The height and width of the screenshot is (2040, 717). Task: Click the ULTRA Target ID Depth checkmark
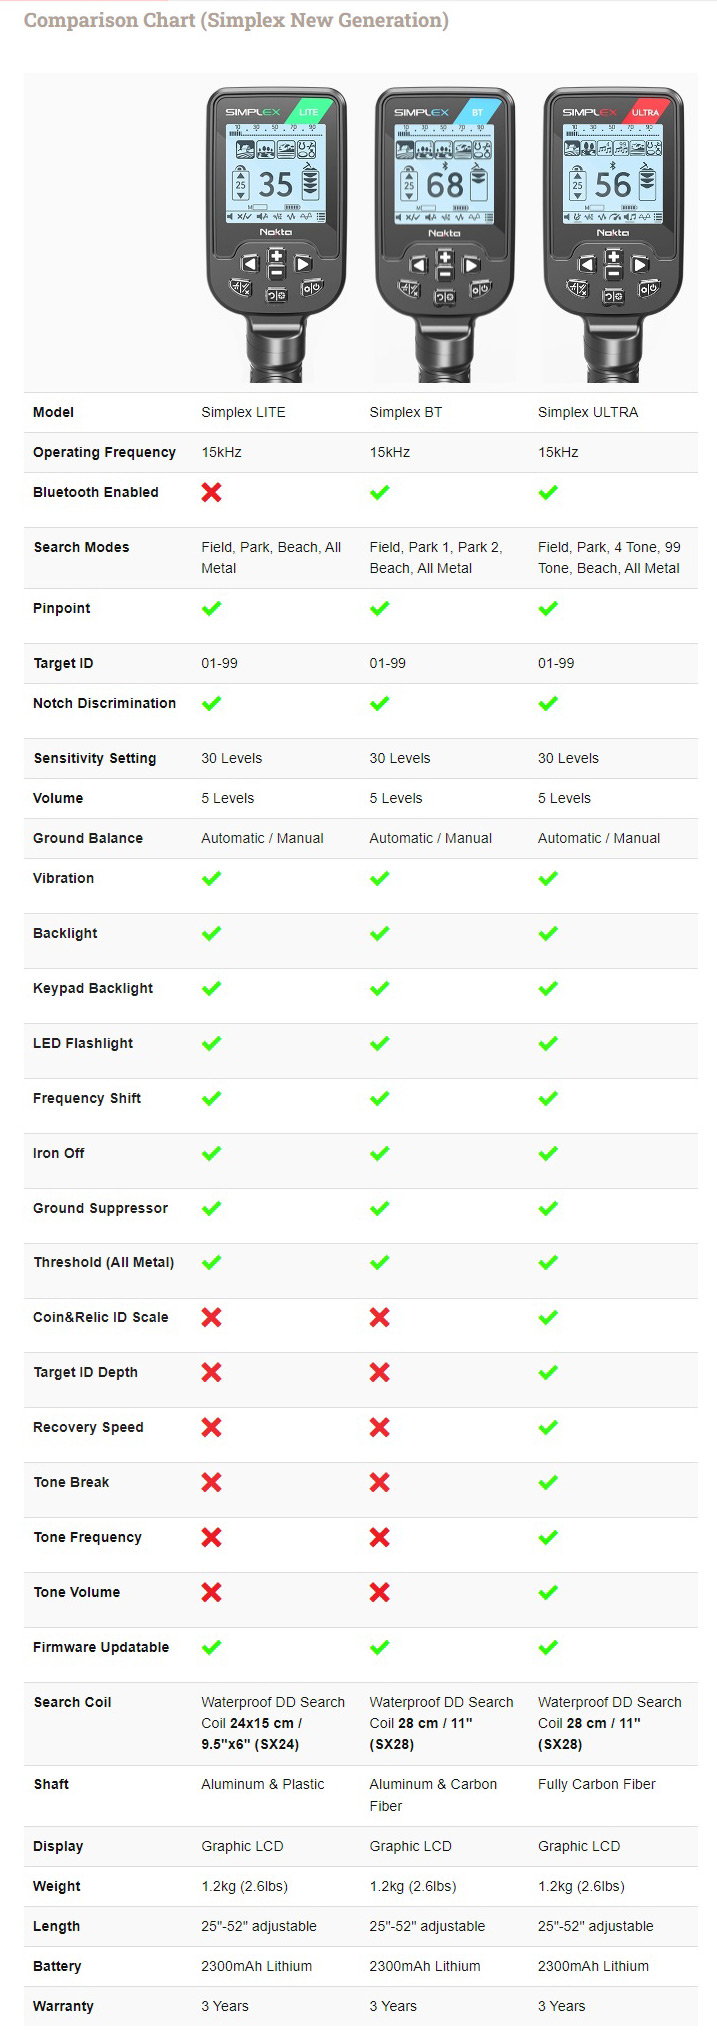pos(548,1372)
